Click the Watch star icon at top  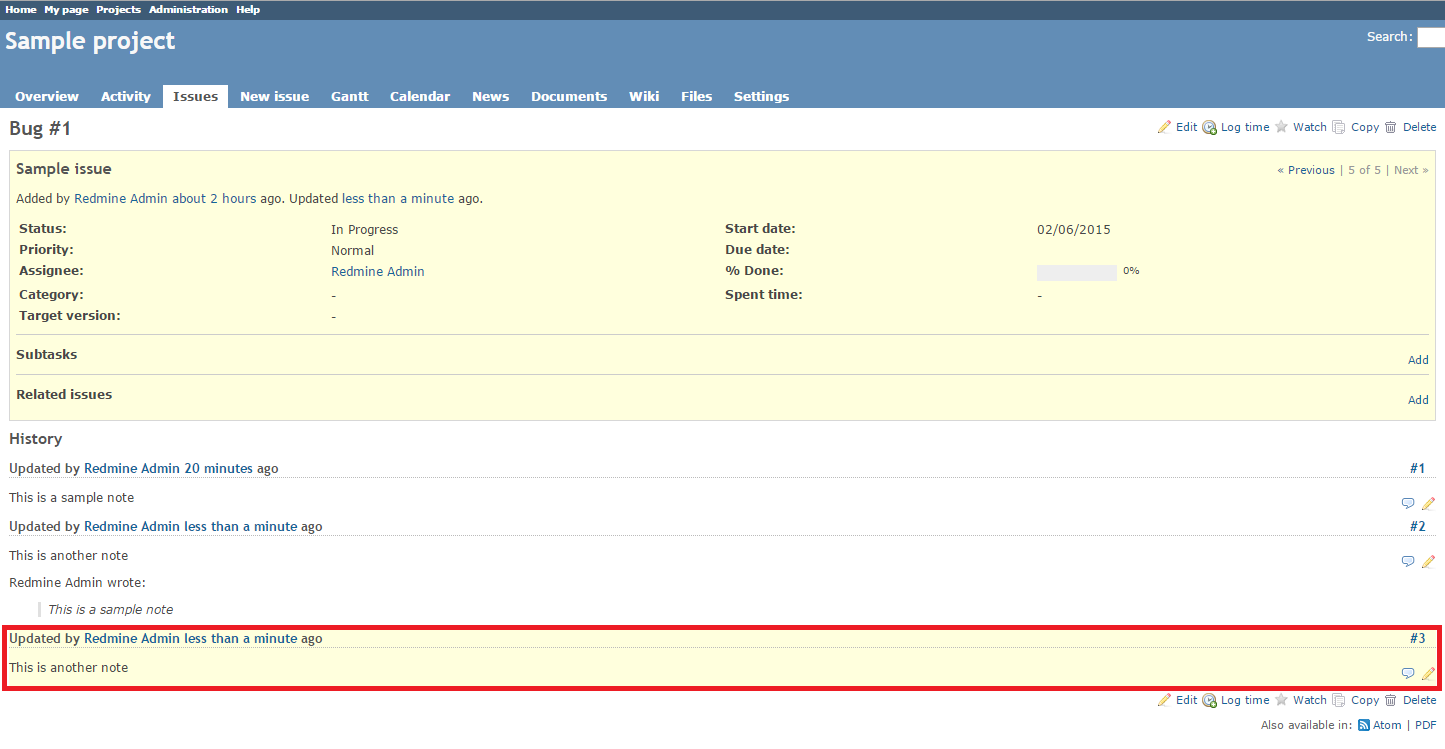point(1281,127)
